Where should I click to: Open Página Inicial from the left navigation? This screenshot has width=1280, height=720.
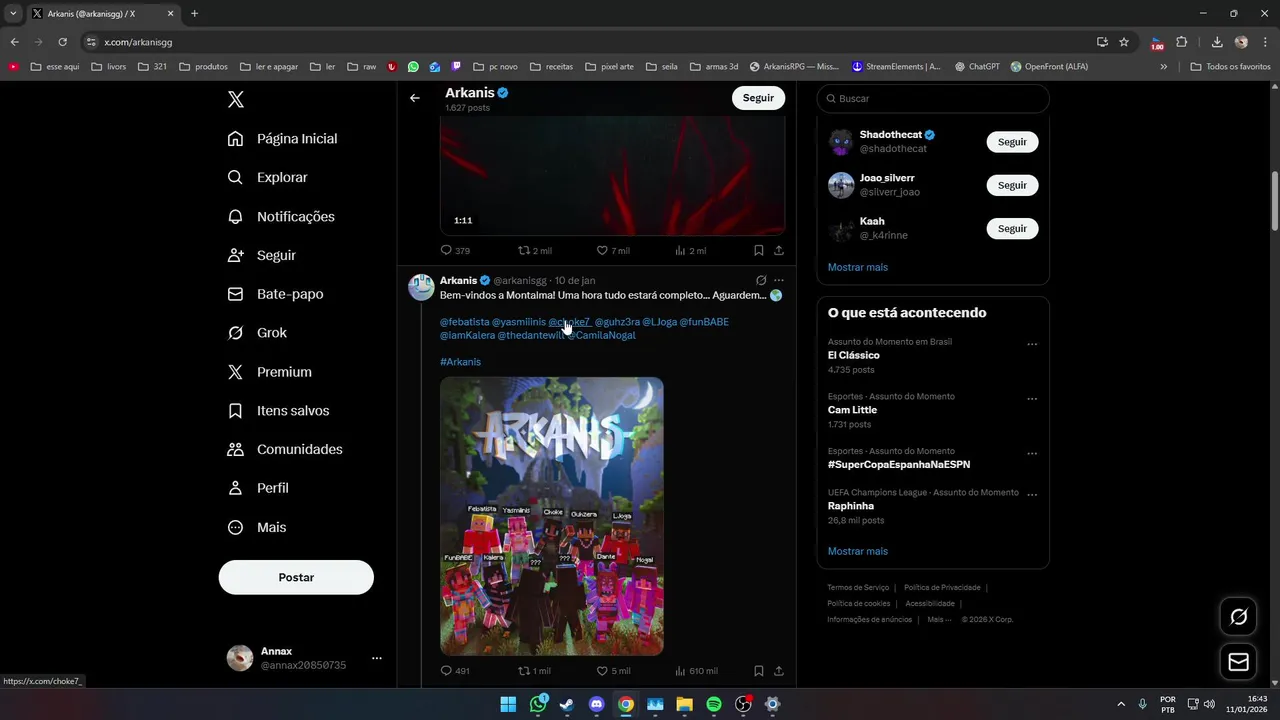[x=282, y=138]
